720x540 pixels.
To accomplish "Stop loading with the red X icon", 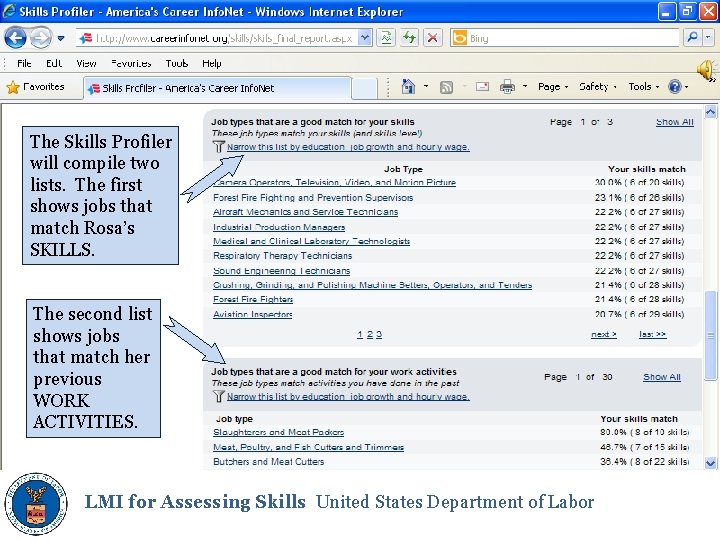I will [x=432, y=38].
